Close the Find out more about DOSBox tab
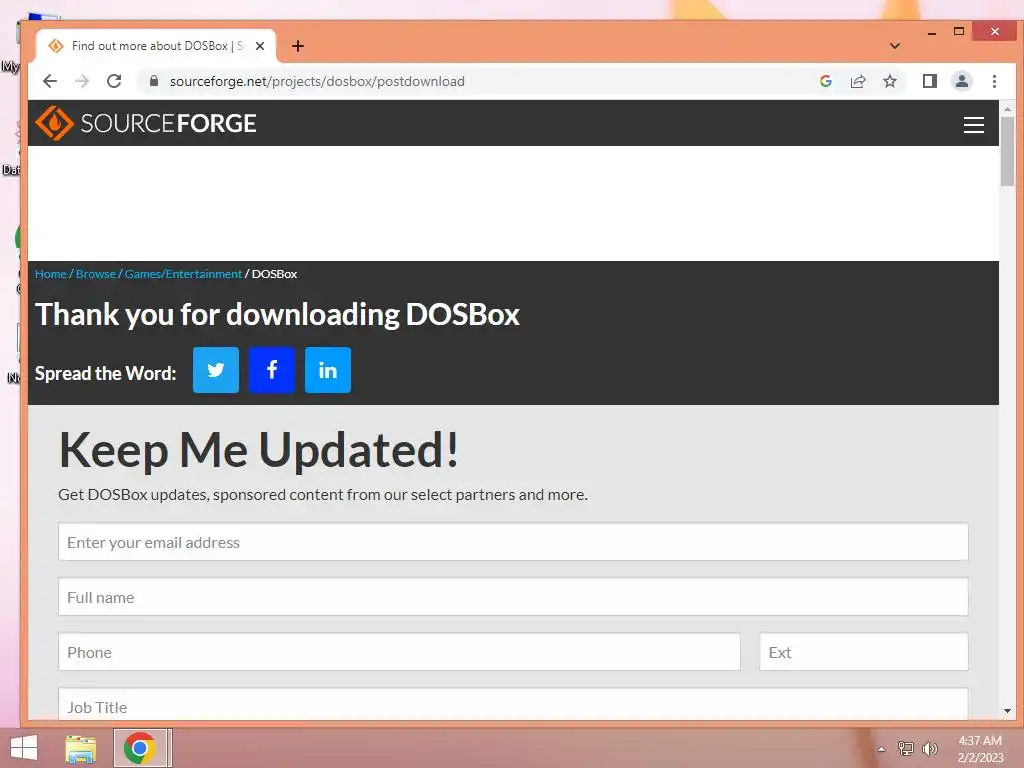 [260, 46]
